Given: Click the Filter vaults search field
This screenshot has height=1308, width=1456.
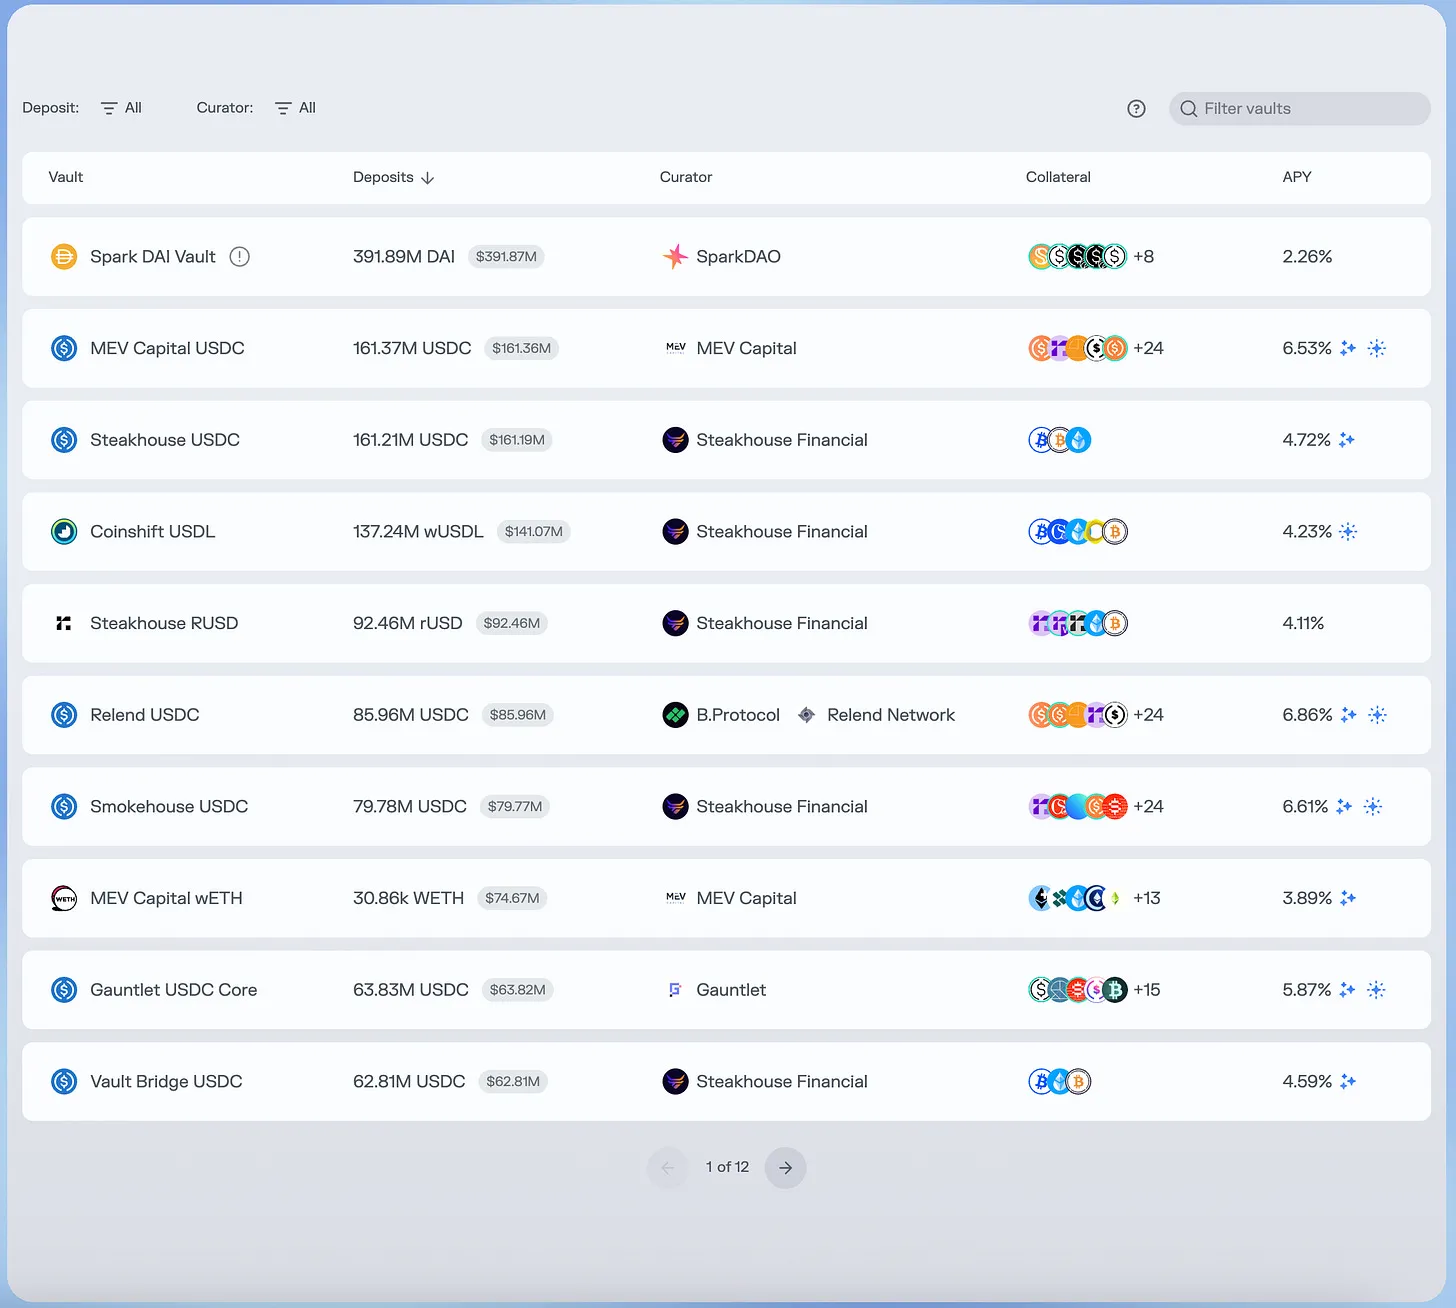Looking at the screenshot, I should tap(1299, 109).
